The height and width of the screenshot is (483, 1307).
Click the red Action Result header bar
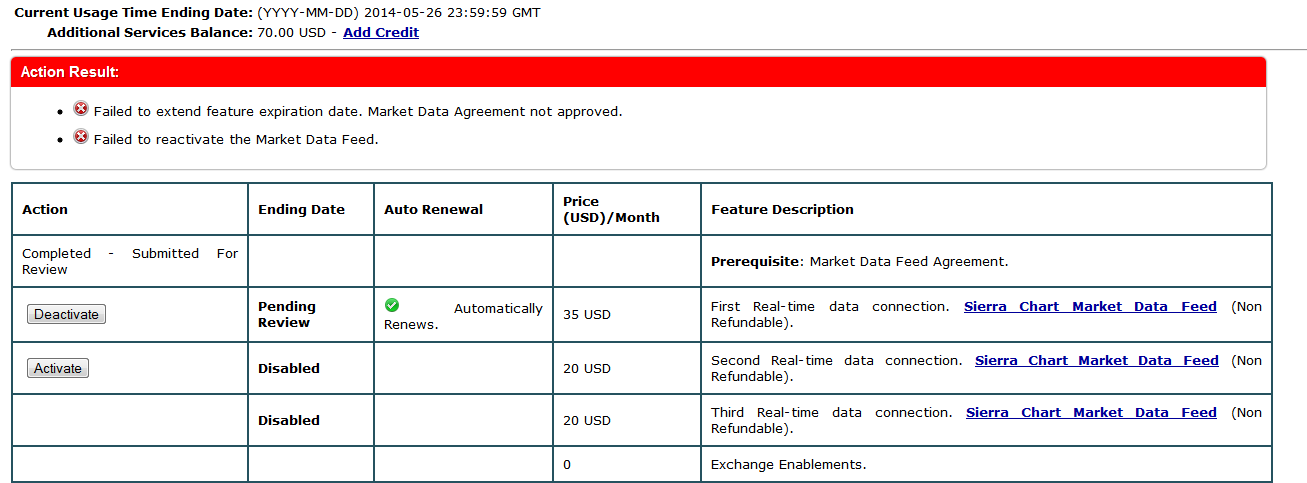click(638, 72)
